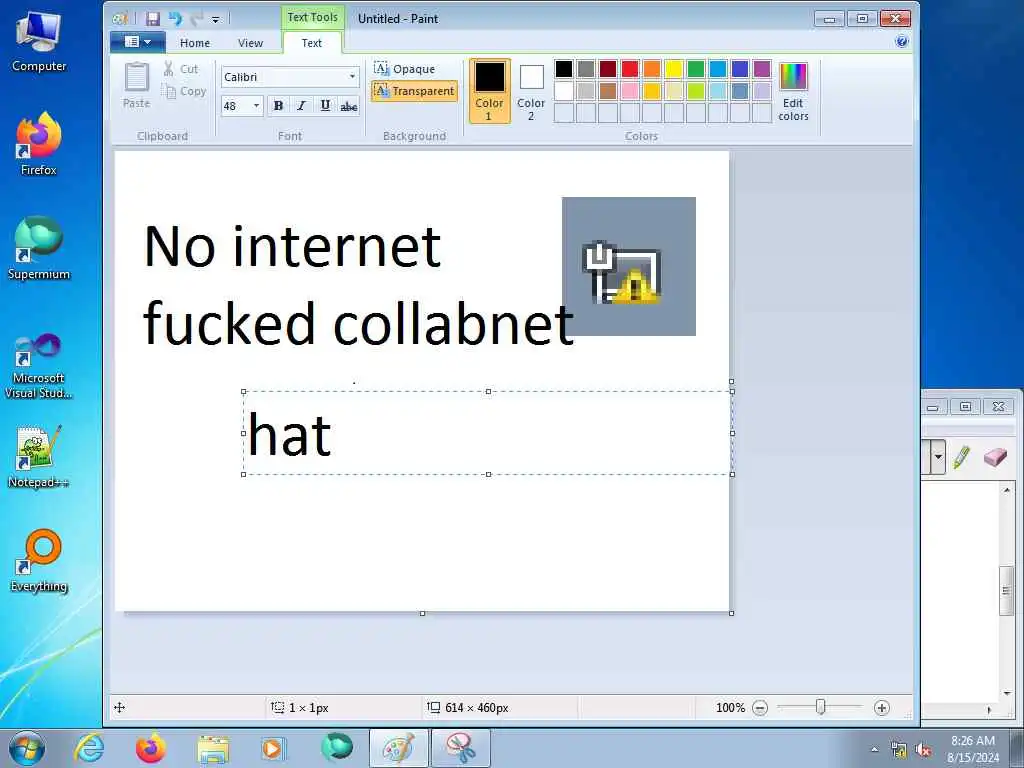The image size is (1024, 768).
Task: Click Firefox on the taskbar
Action: 151,748
